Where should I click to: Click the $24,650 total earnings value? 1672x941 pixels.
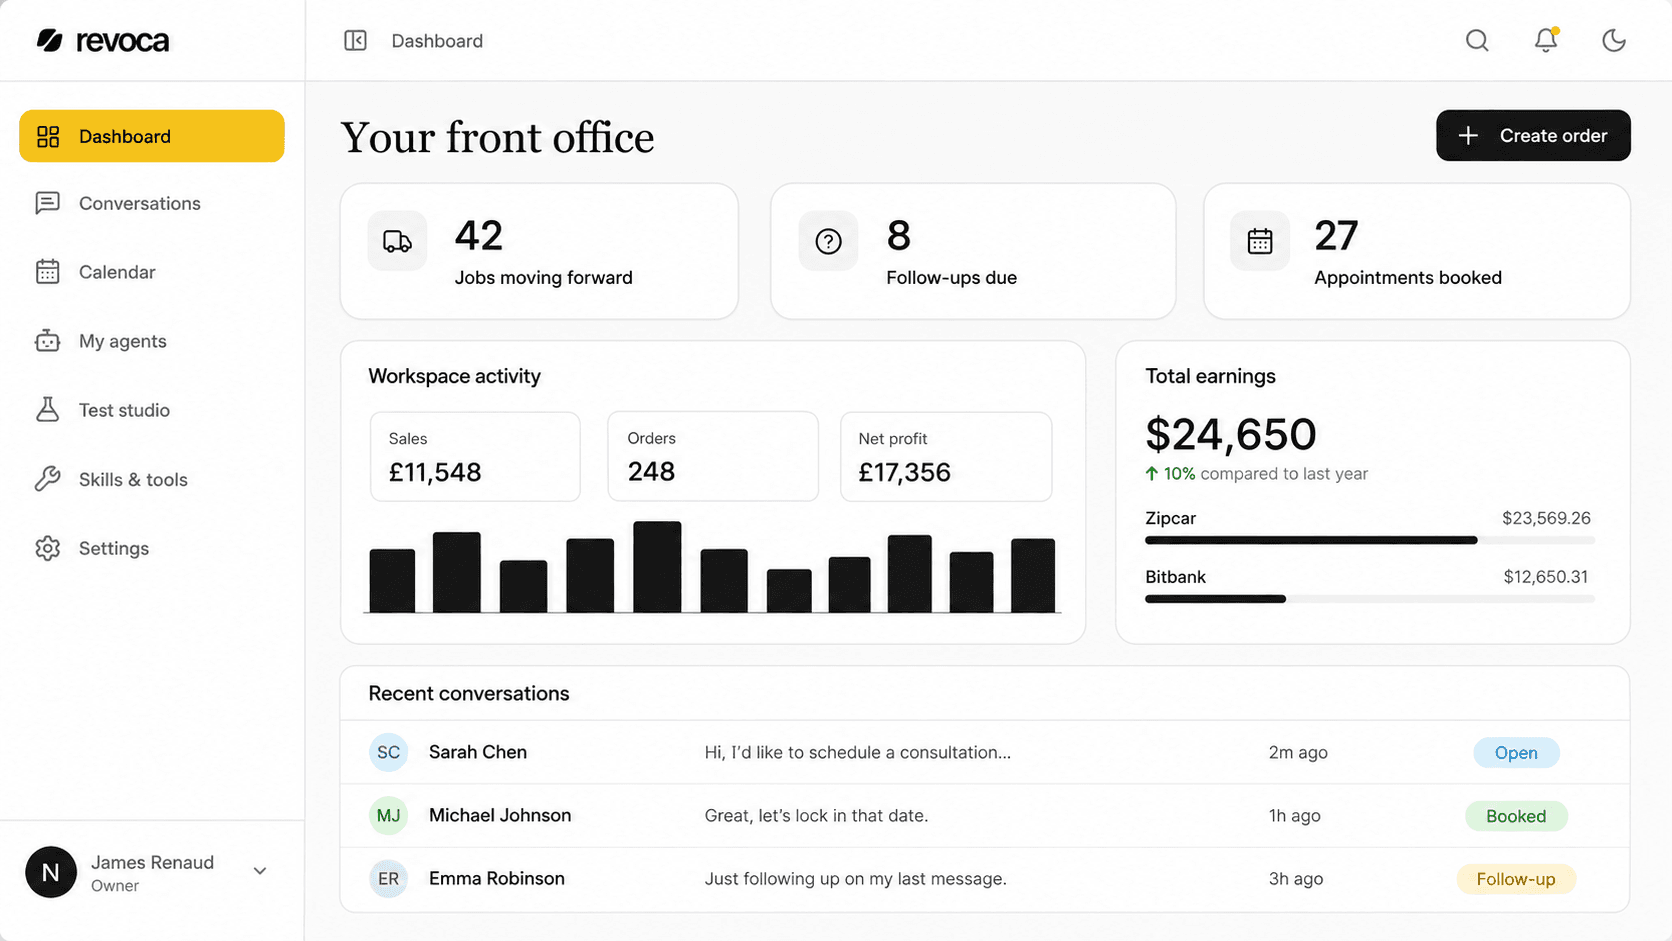(x=1231, y=435)
